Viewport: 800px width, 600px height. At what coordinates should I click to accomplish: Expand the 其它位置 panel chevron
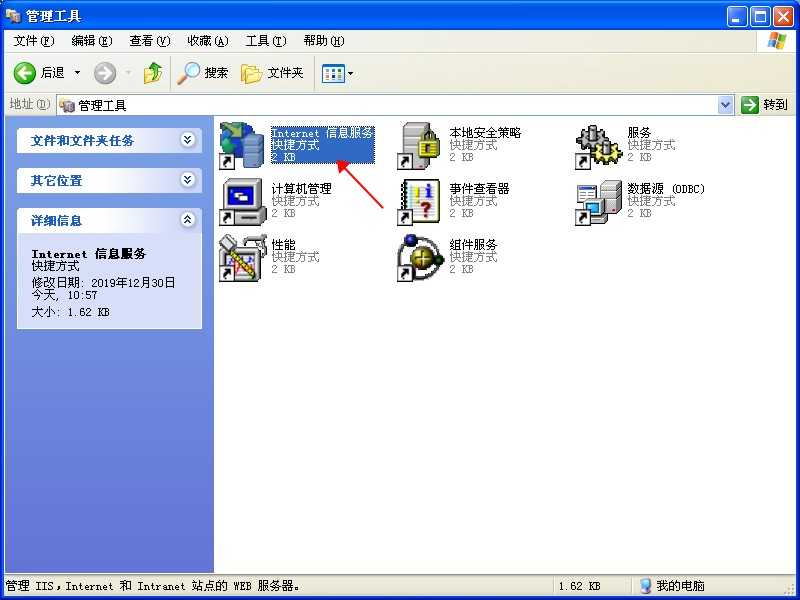[188, 180]
